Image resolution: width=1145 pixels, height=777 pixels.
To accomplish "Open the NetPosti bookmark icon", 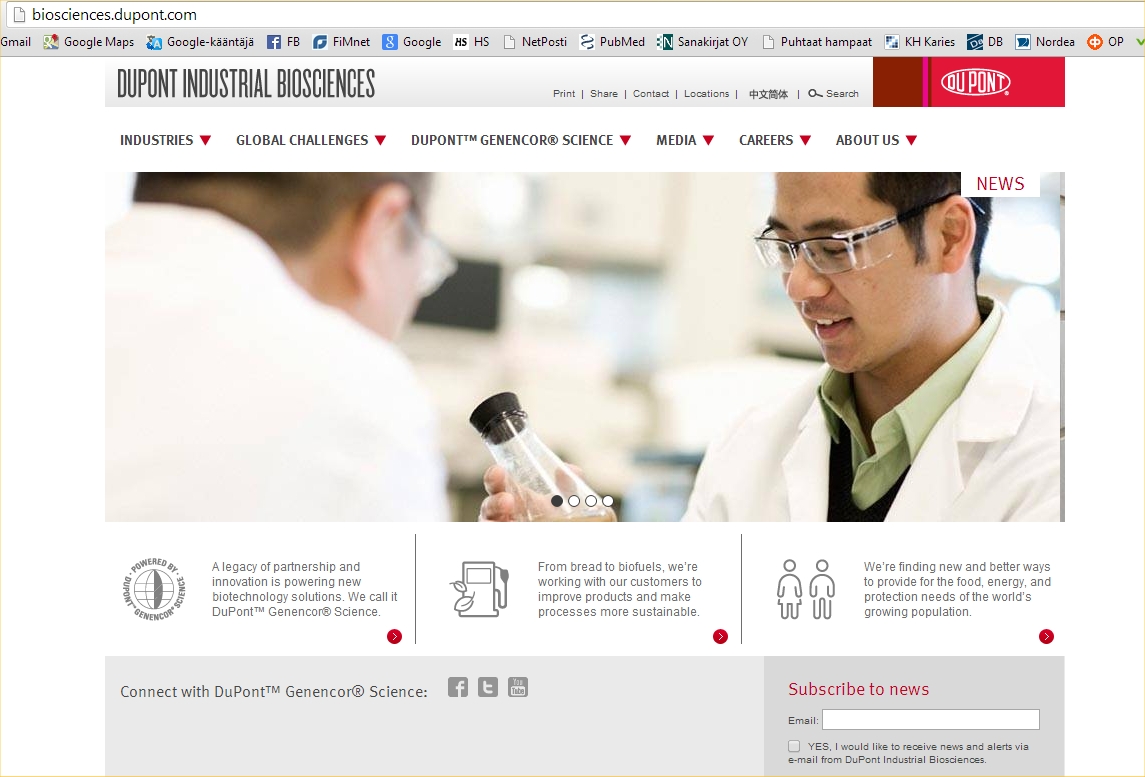I will click(x=510, y=42).
